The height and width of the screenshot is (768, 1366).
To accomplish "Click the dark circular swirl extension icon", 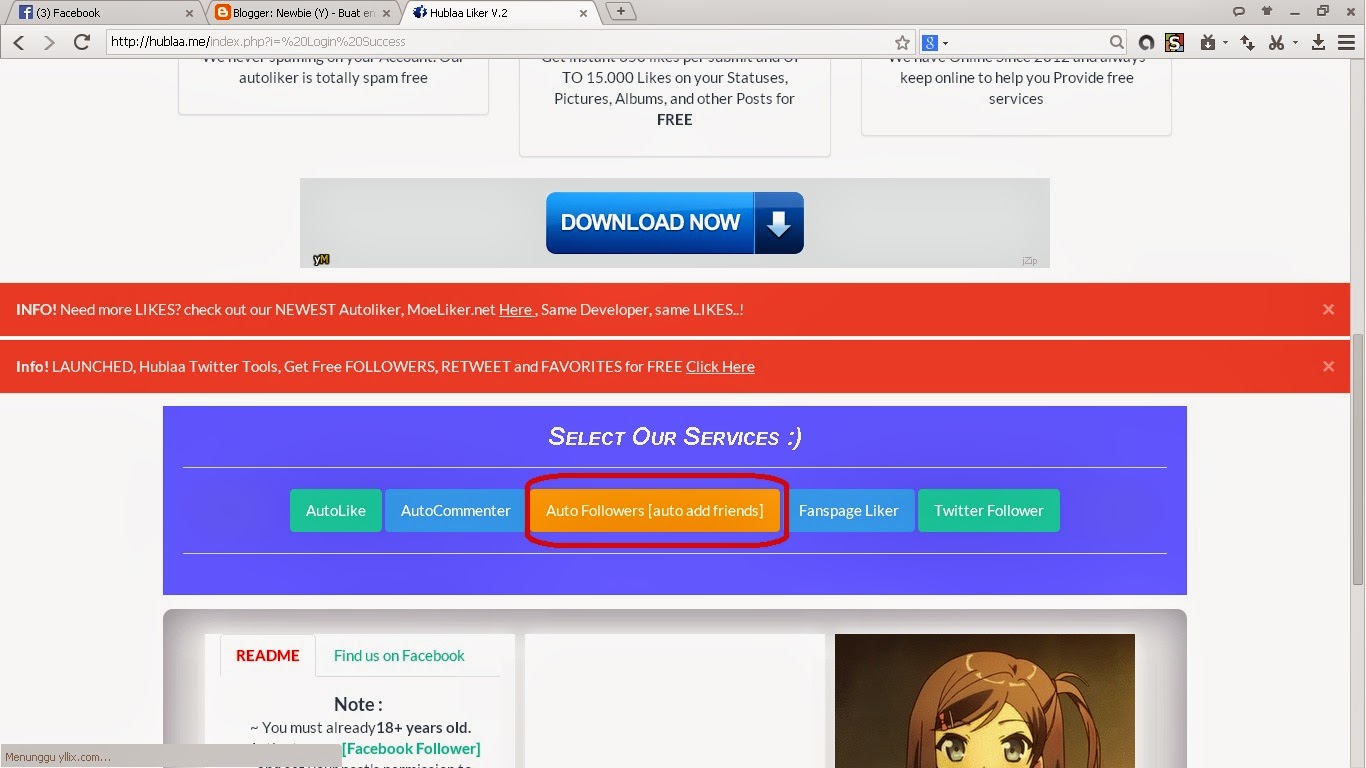I will pyautogui.click(x=1147, y=42).
